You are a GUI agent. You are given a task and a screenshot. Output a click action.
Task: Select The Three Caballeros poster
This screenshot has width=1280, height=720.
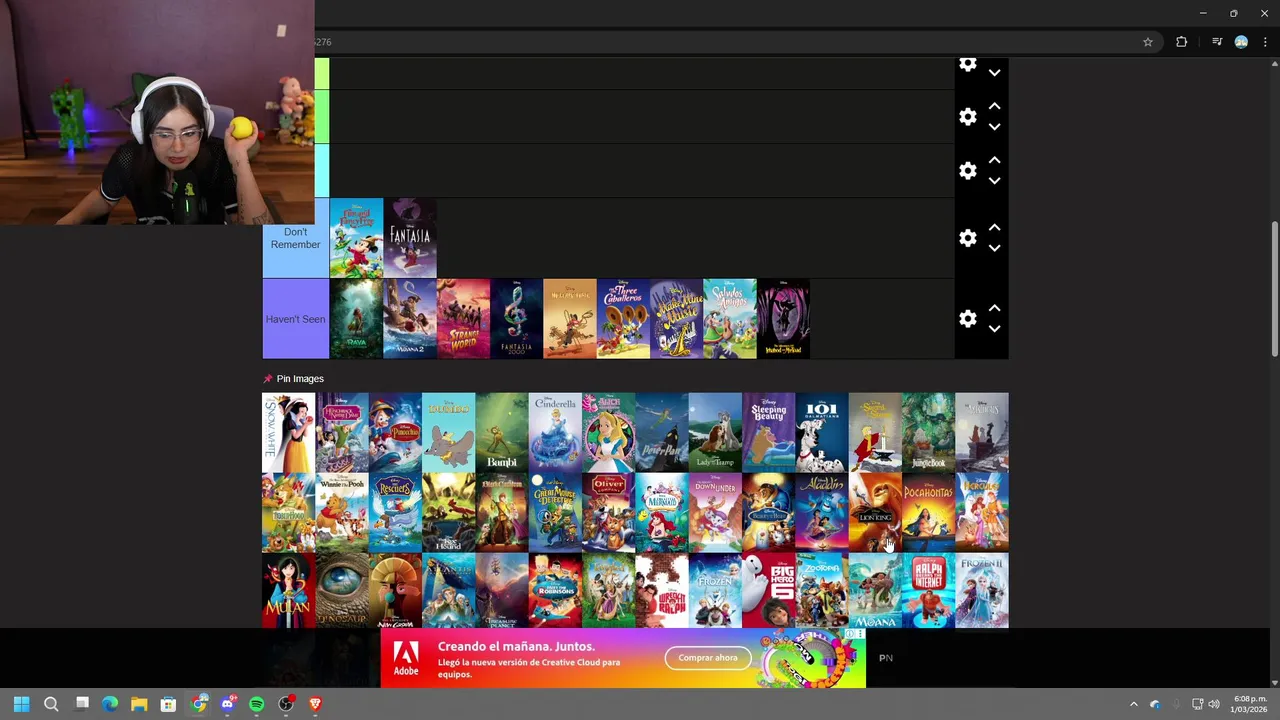coord(623,319)
